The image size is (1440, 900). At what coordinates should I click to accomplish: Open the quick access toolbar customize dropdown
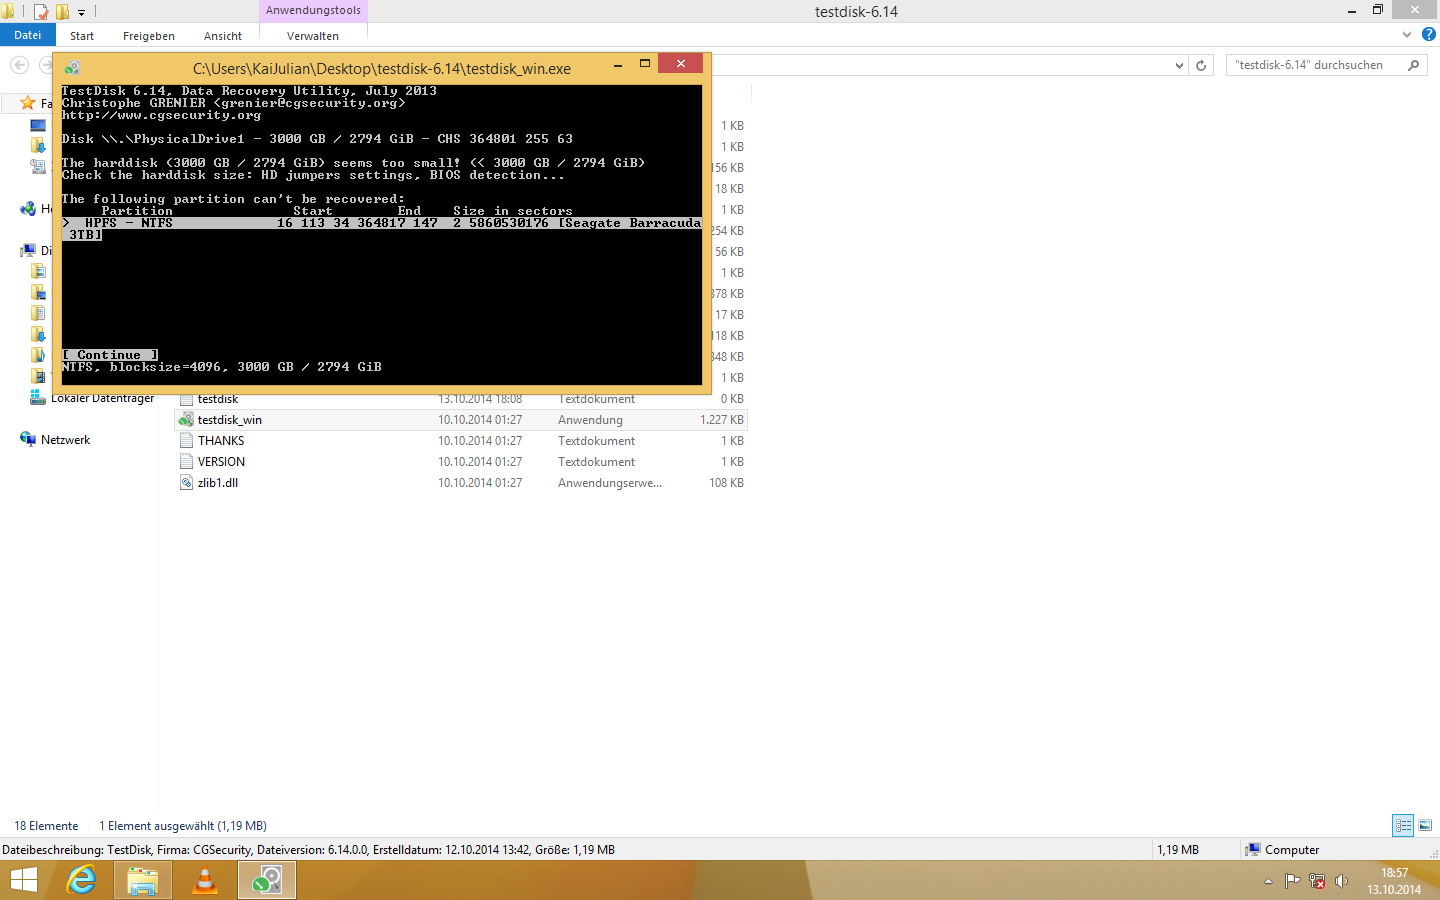pyautogui.click(x=82, y=13)
